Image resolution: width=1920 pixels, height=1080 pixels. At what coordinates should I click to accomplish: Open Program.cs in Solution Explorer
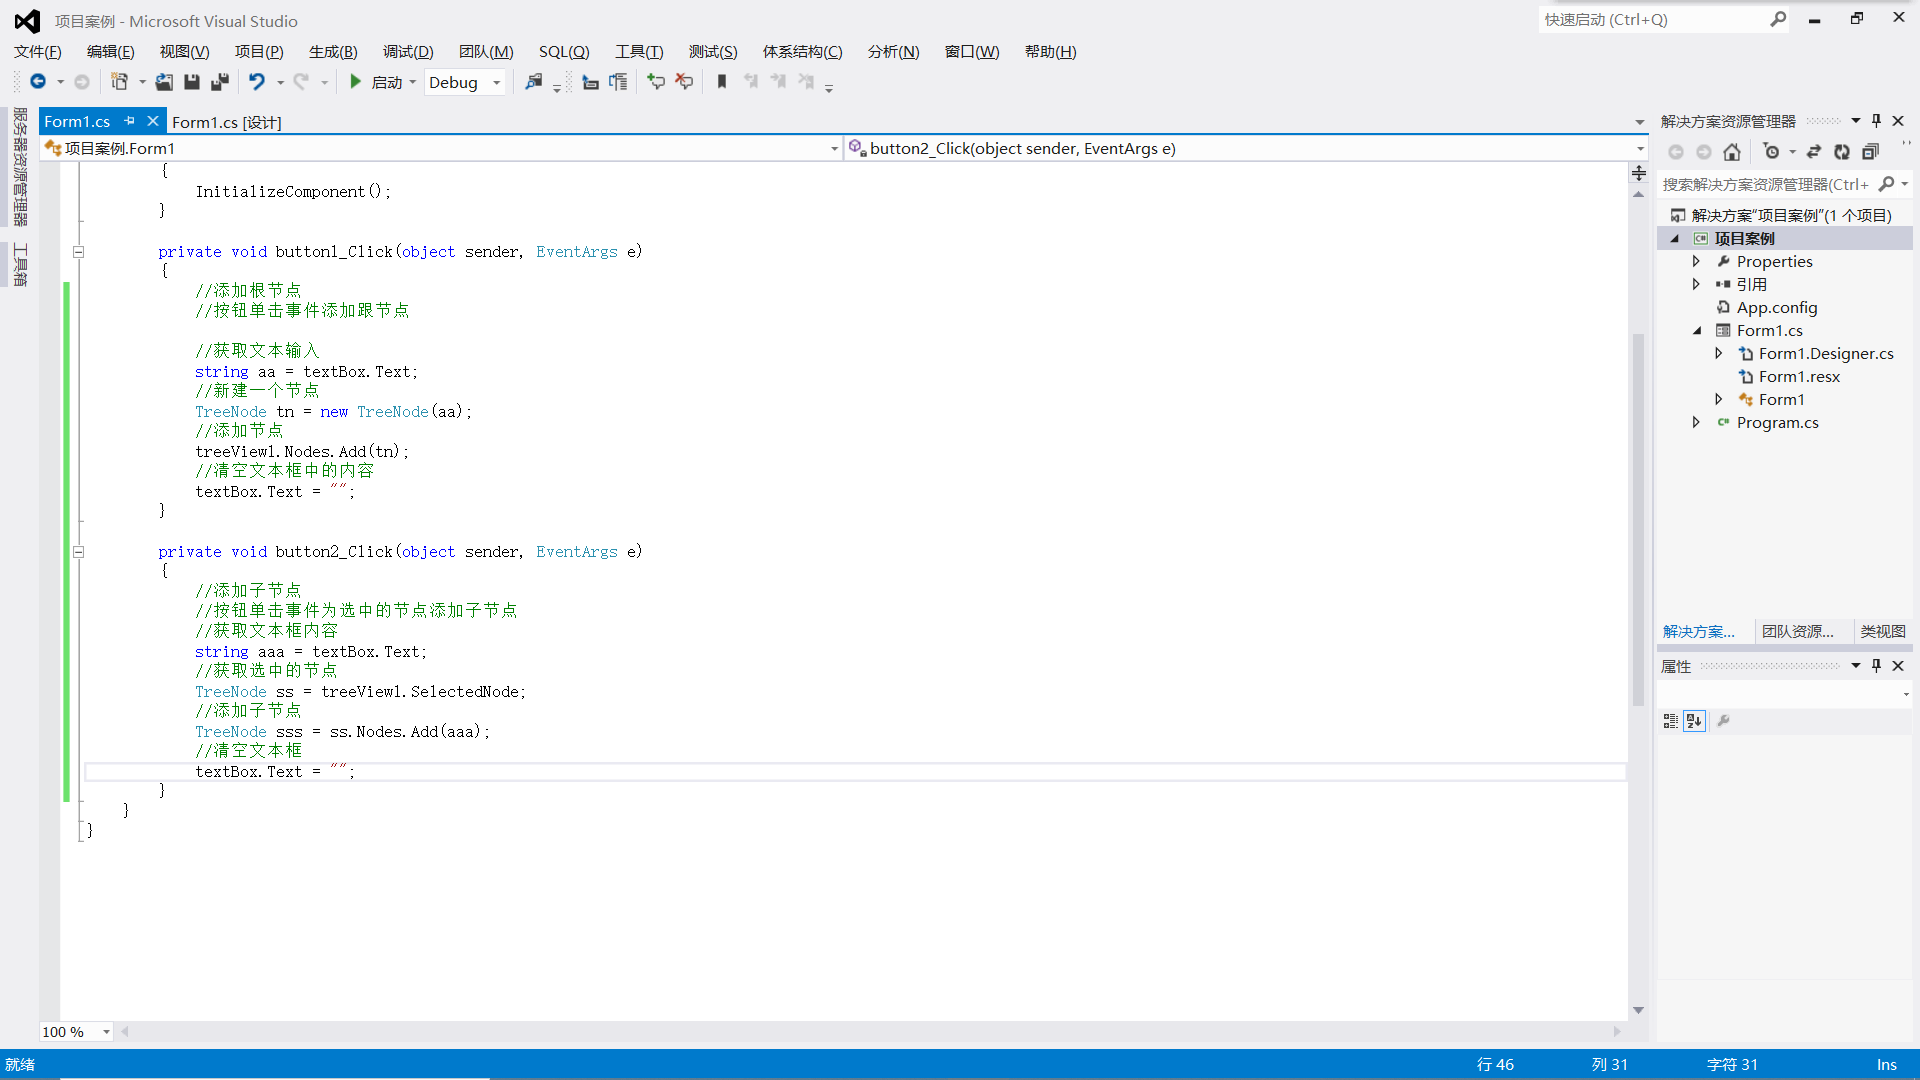point(1777,423)
